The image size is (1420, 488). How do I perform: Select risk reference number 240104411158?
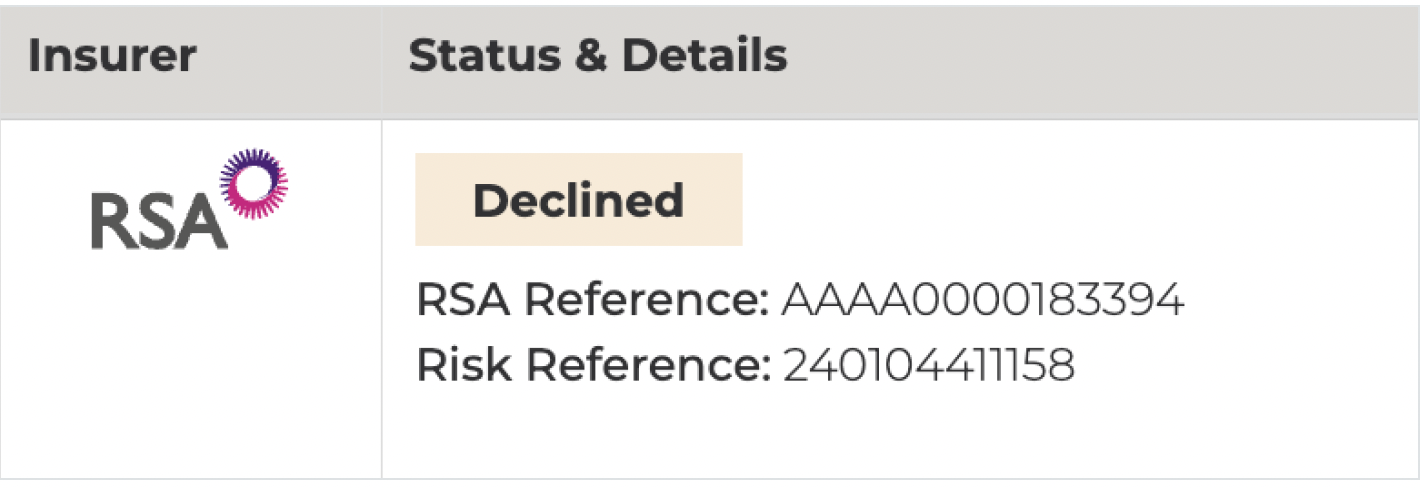(928, 366)
